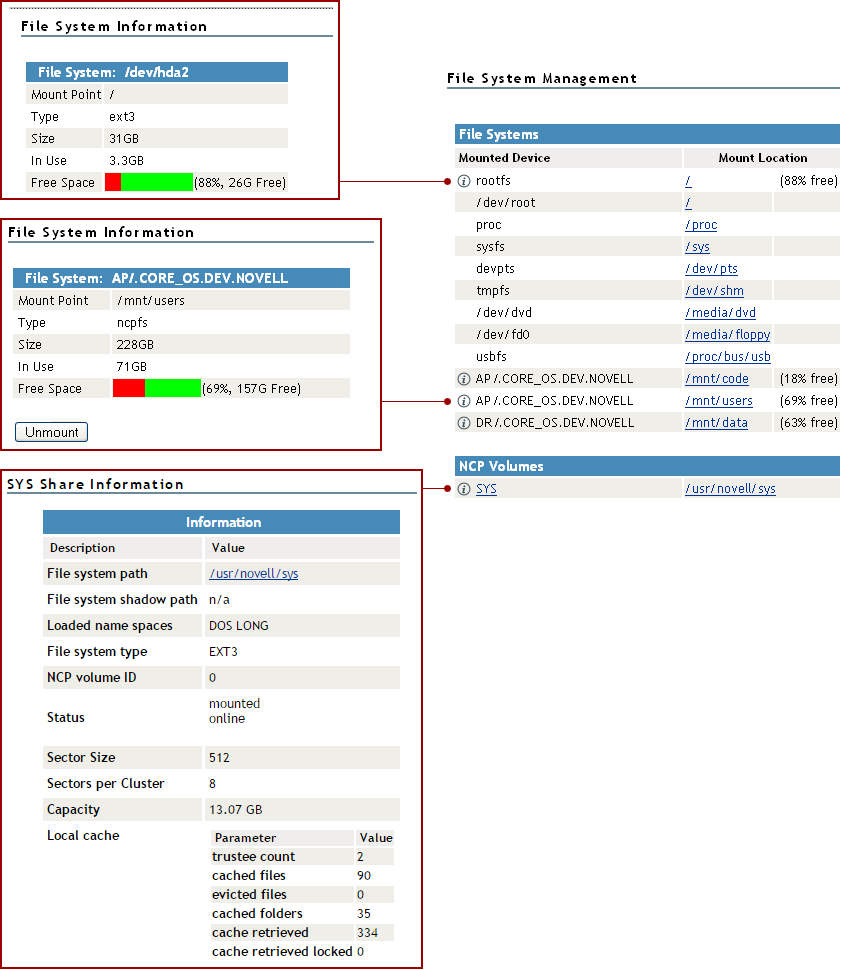Open the /media/dvd mount link
This screenshot has width=844, height=970.
pyautogui.click(x=720, y=313)
